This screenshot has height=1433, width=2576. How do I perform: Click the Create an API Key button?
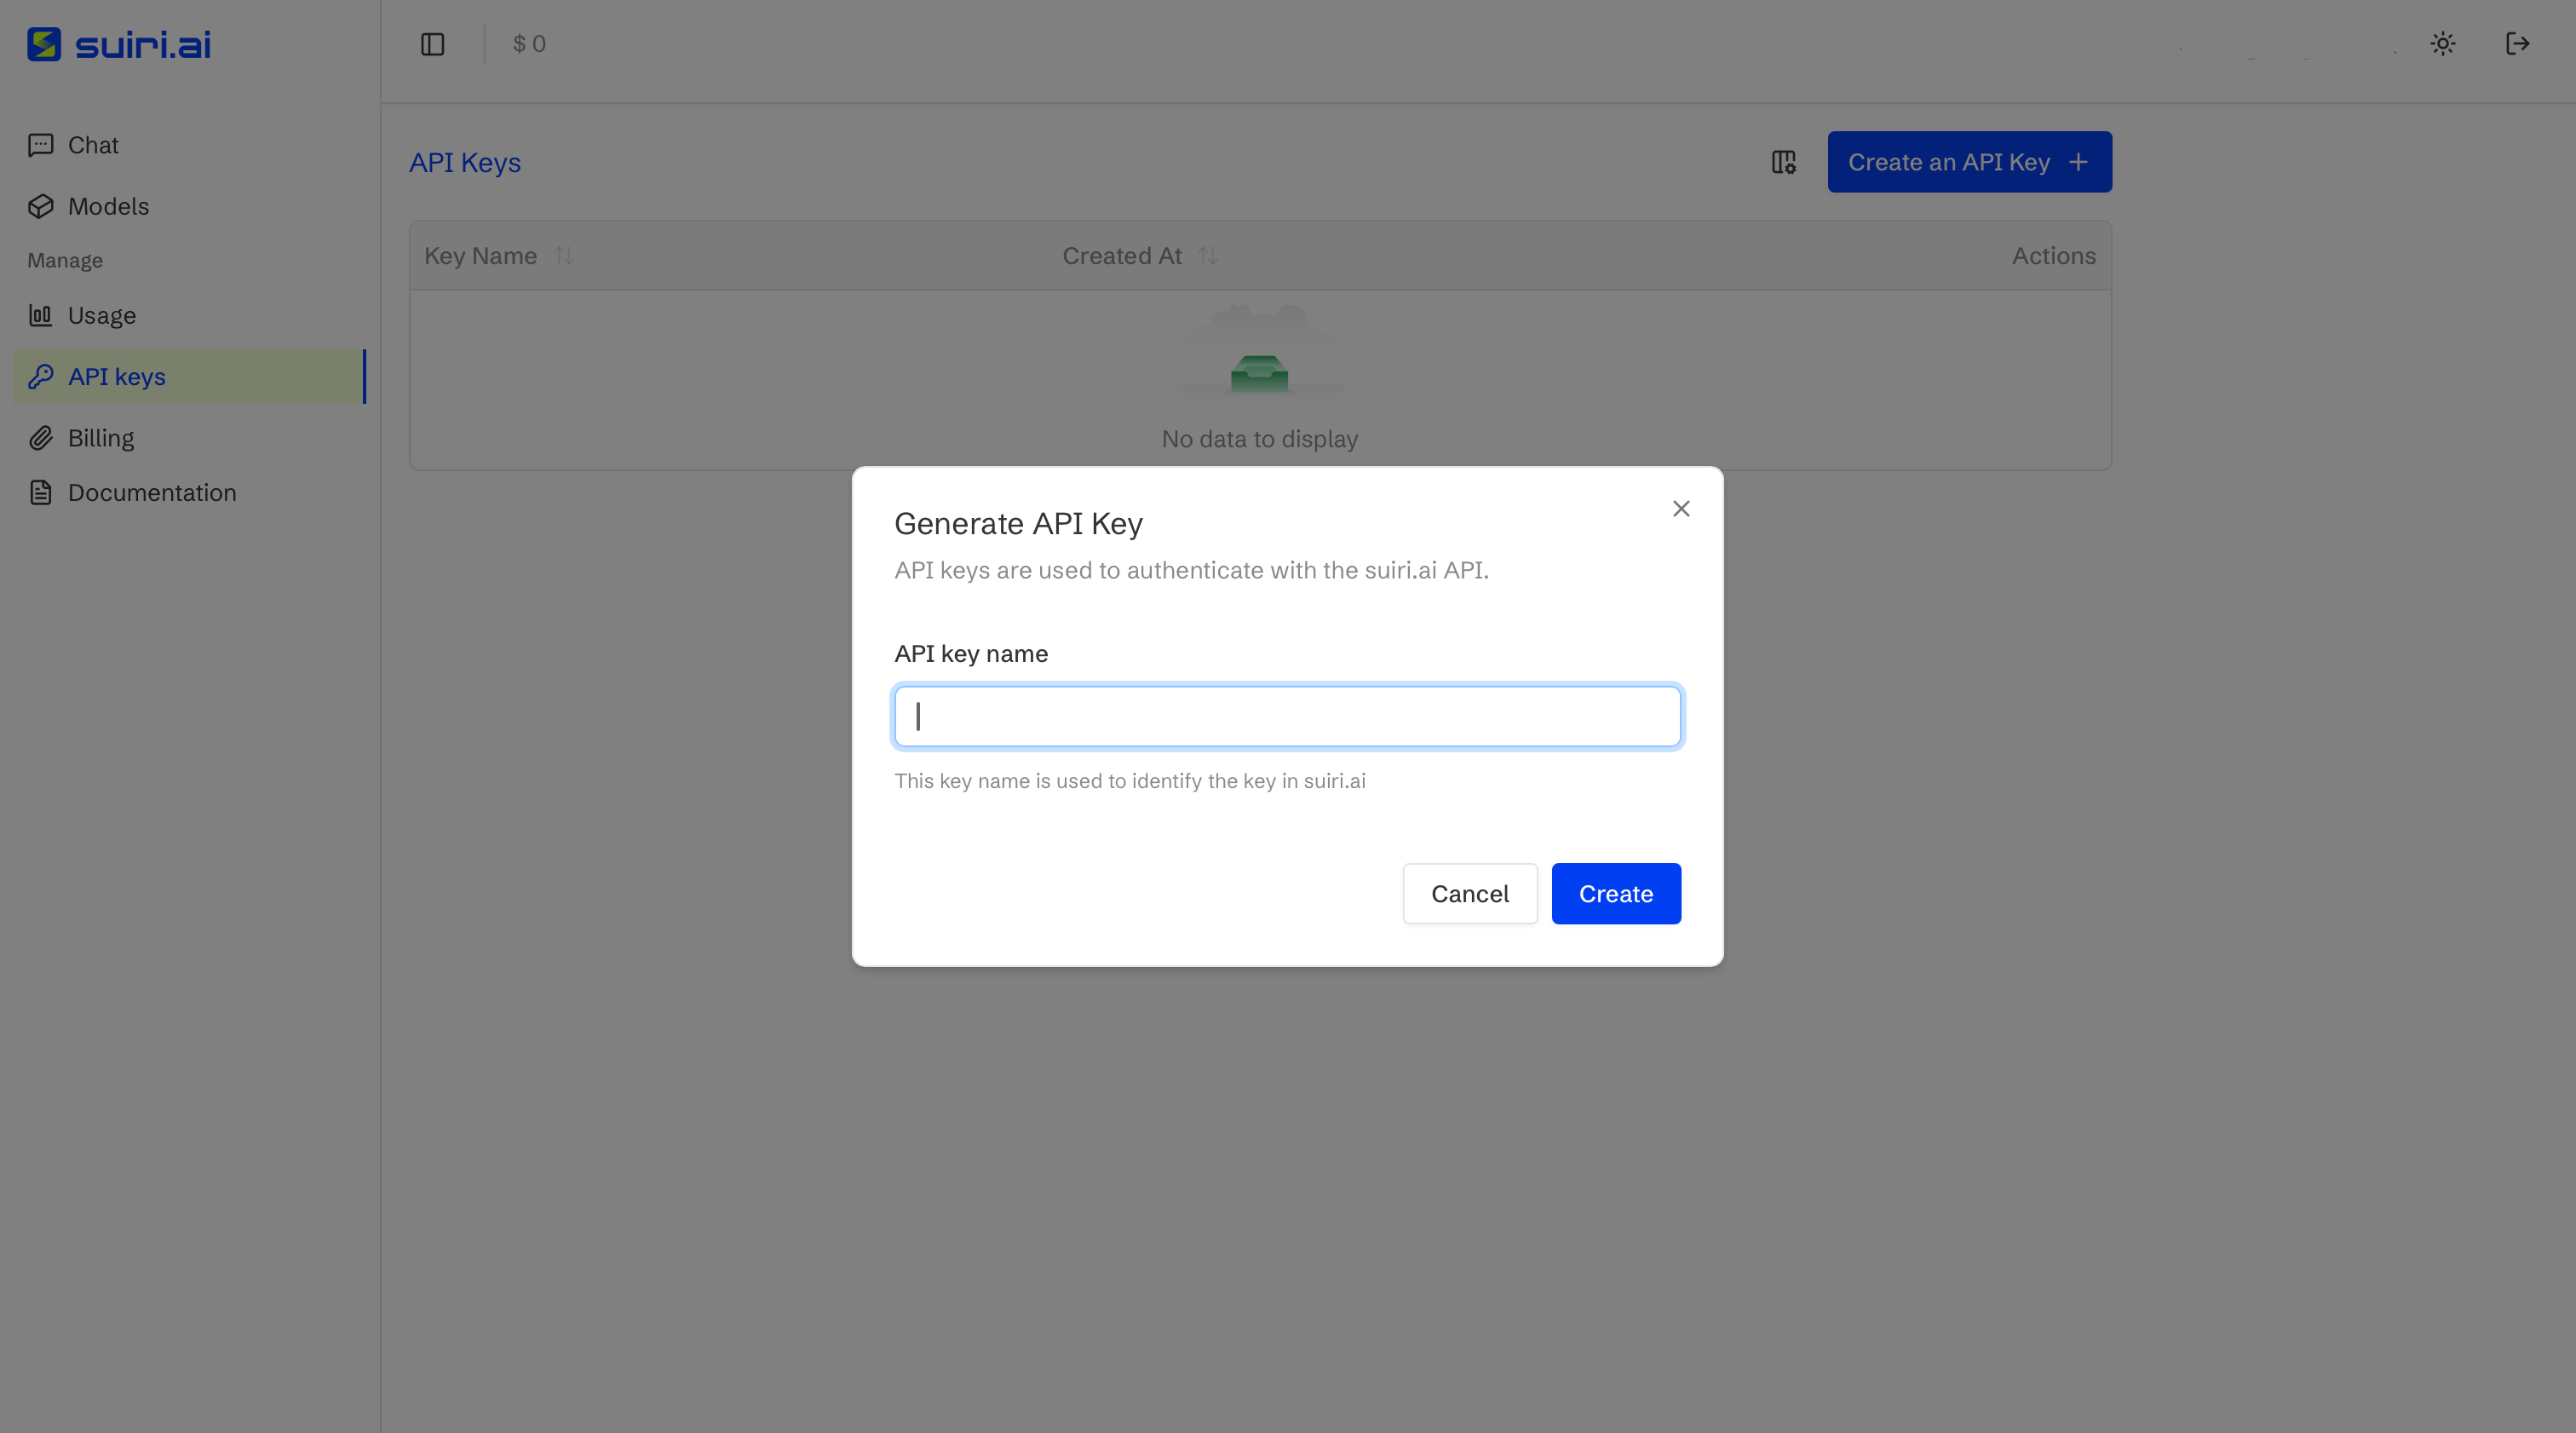[x=1969, y=162]
